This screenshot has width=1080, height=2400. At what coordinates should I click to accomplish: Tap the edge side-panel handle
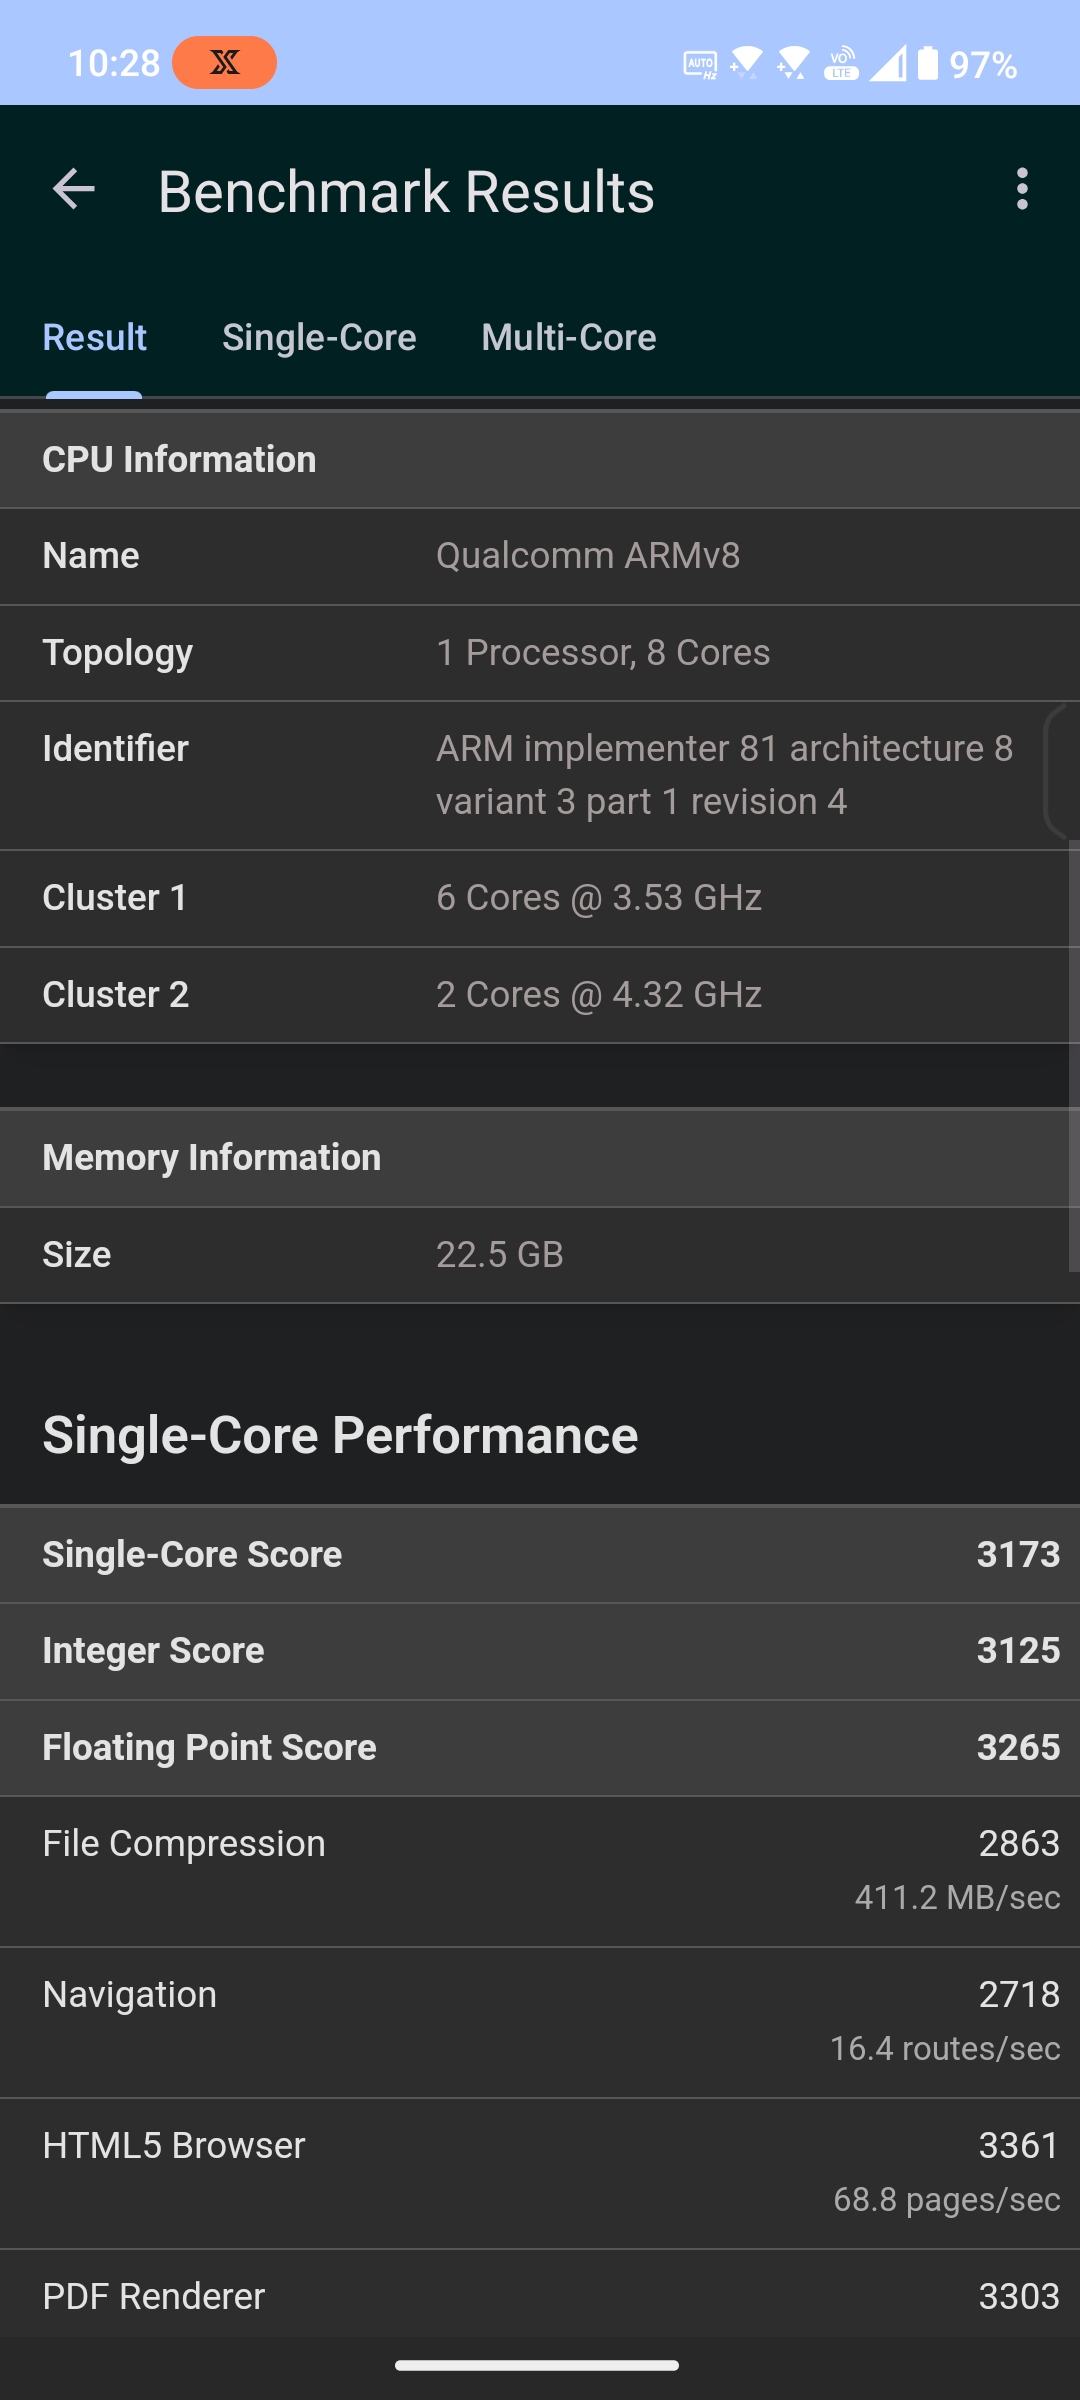click(x=1061, y=772)
